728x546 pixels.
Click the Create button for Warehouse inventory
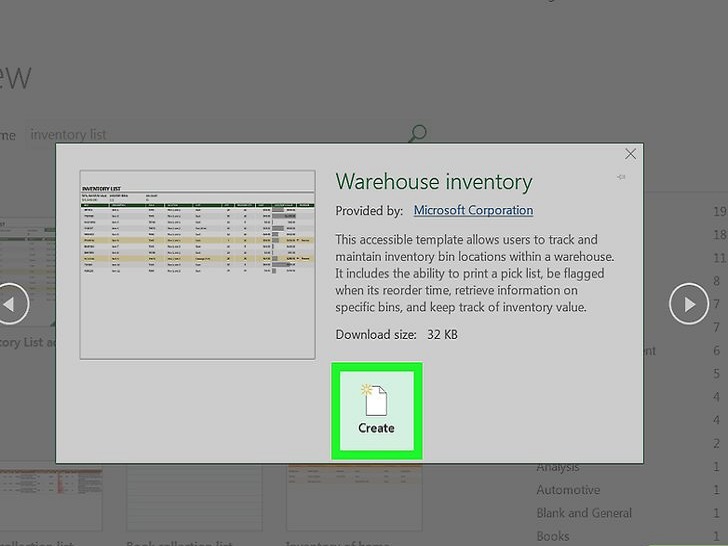click(377, 411)
